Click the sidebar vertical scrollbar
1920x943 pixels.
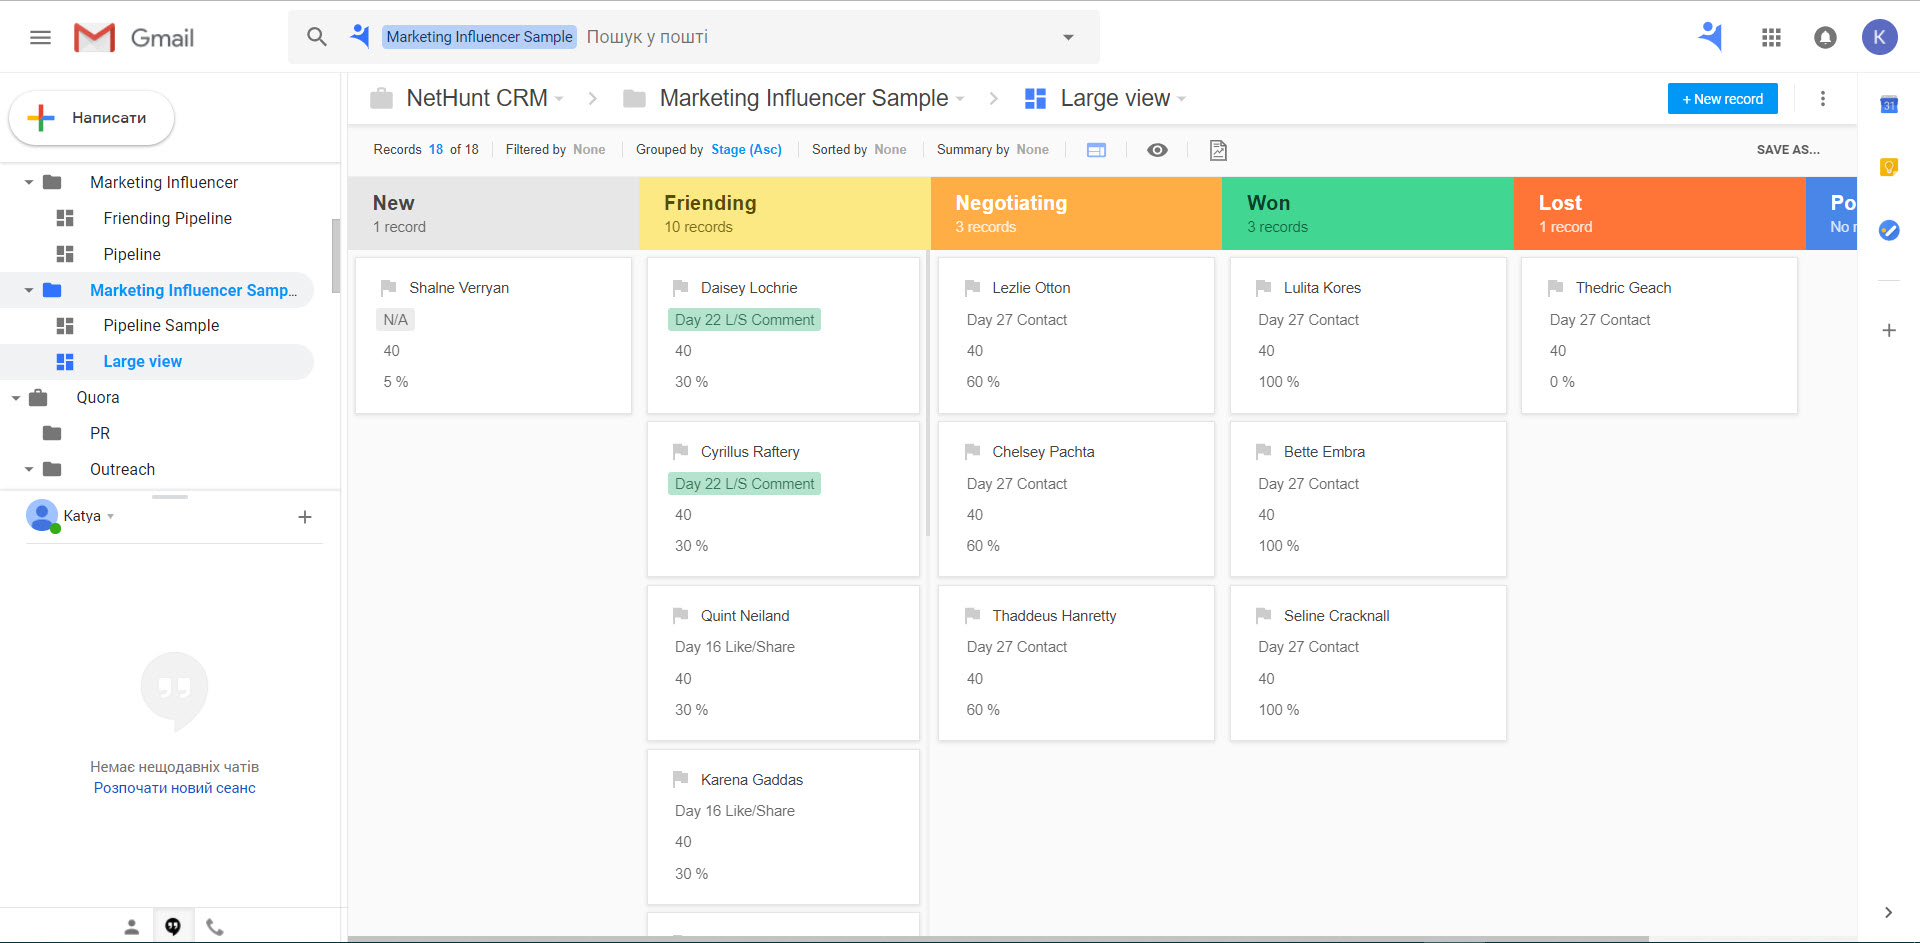pyautogui.click(x=336, y=255)
